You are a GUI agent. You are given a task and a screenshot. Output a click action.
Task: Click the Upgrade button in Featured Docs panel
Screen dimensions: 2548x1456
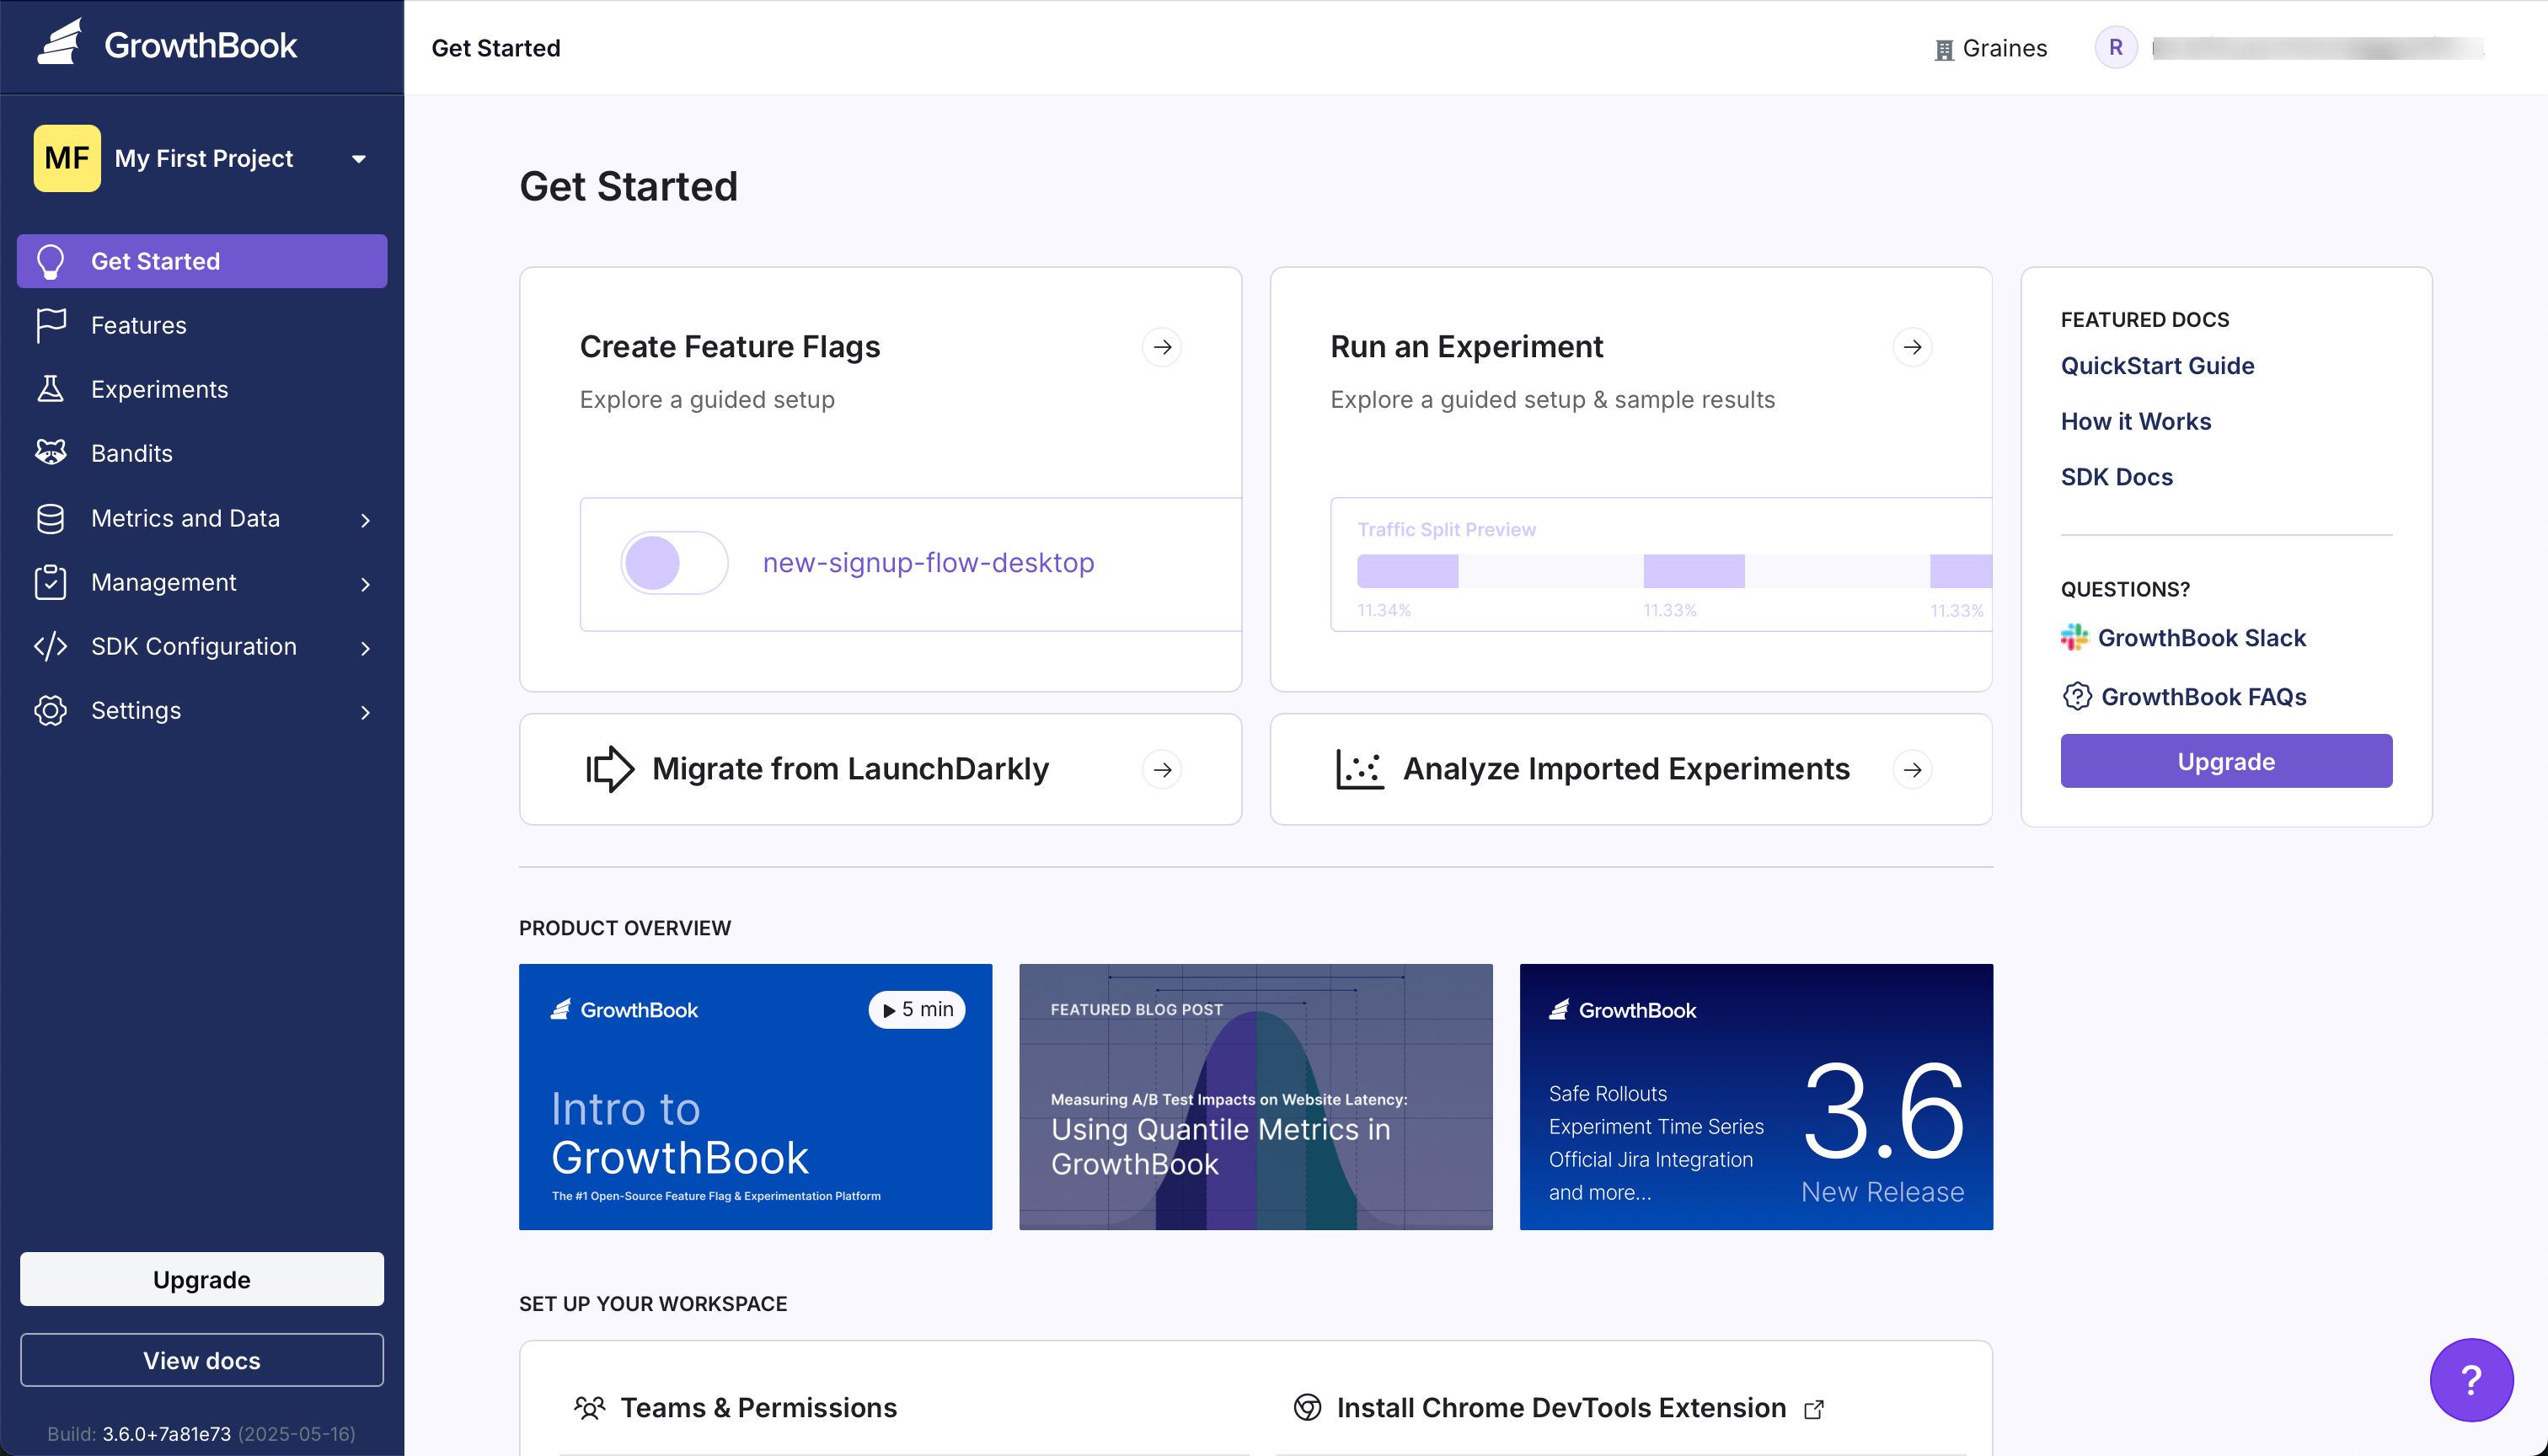tap(2226, 761)
